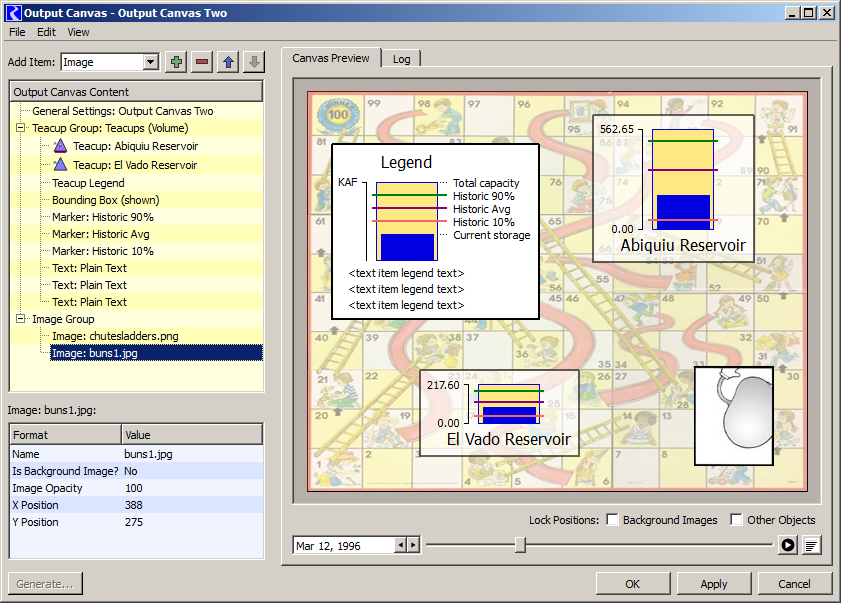Open the animation settings list icon
841x603 pixels.
pos(812,546)
